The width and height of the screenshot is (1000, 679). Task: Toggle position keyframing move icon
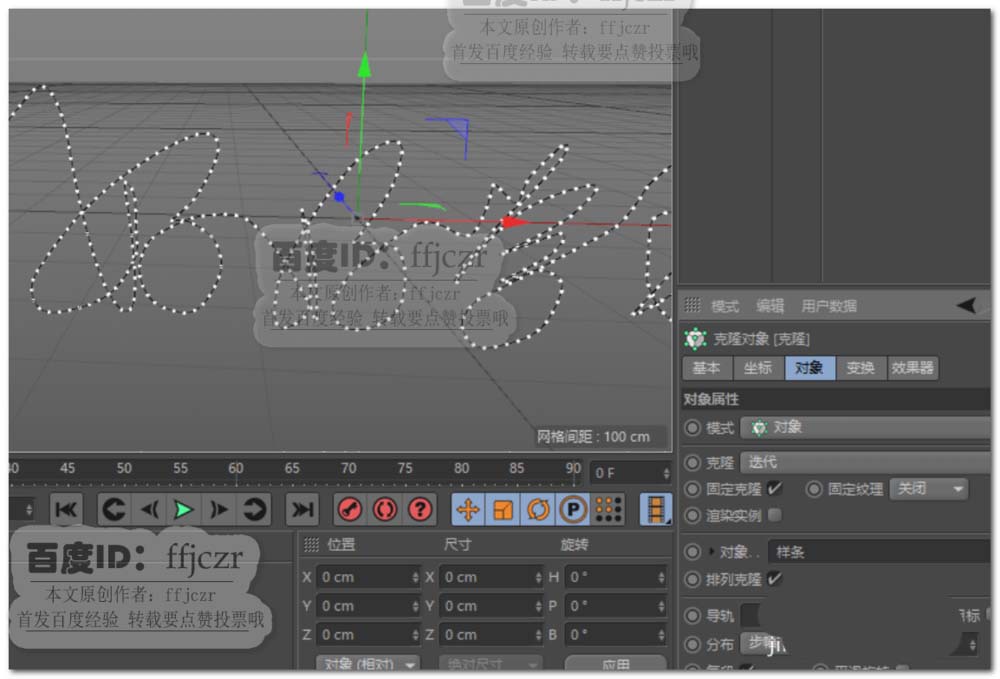coord(468,509)
